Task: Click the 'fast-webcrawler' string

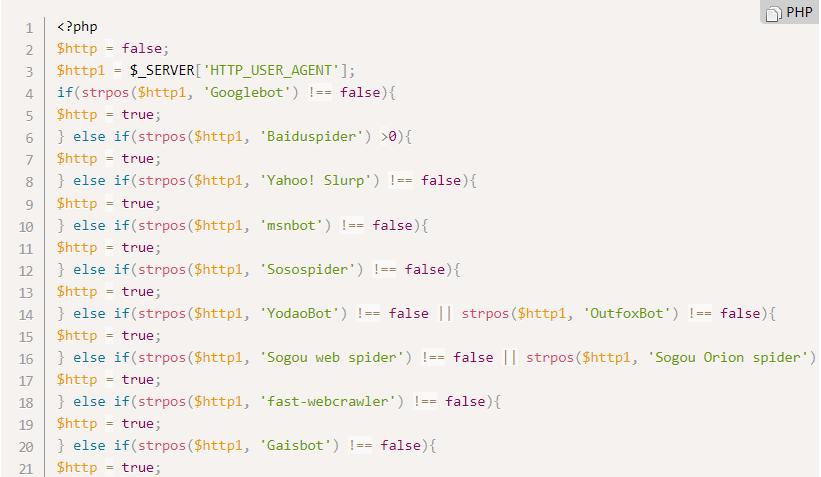Action: (x=328, y=402)
